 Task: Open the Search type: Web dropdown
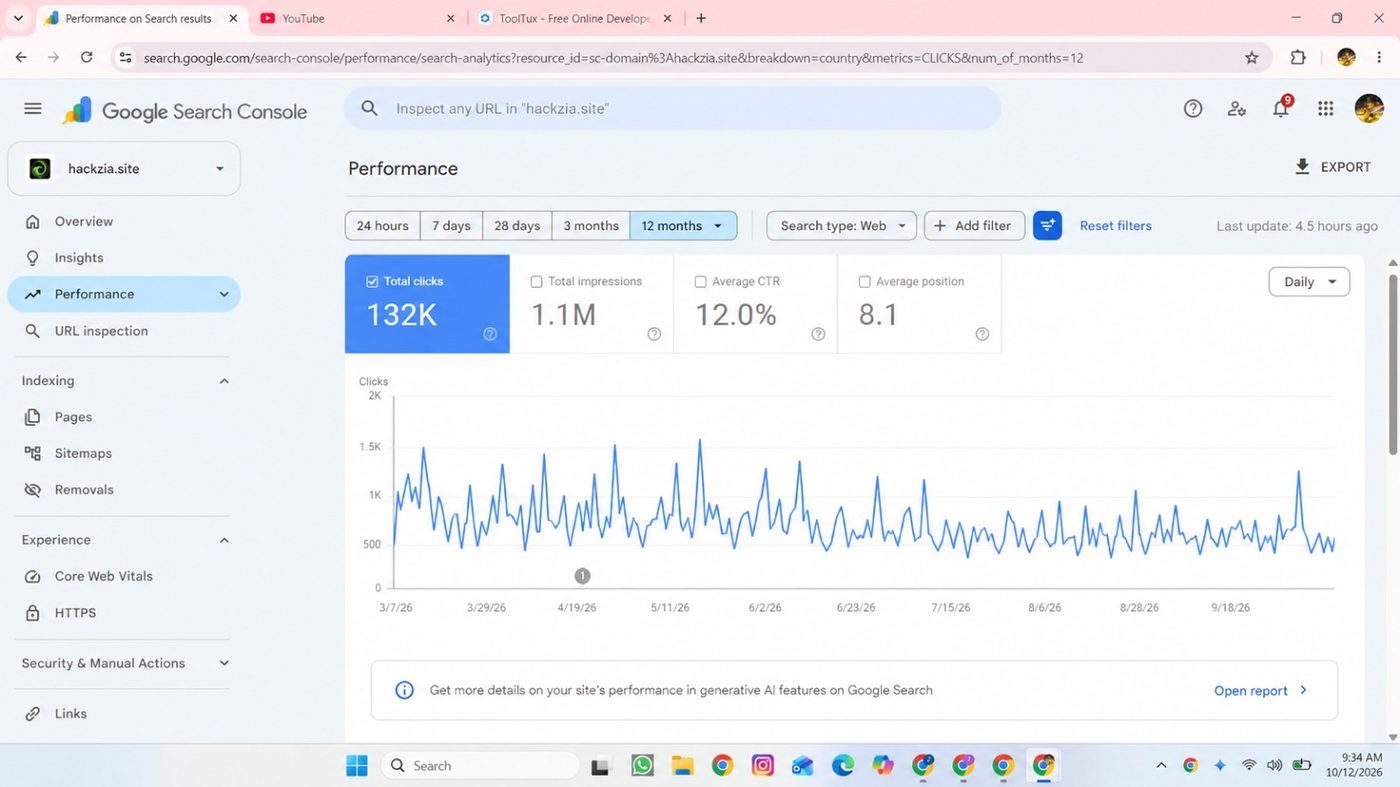click(x=841, y=226)
